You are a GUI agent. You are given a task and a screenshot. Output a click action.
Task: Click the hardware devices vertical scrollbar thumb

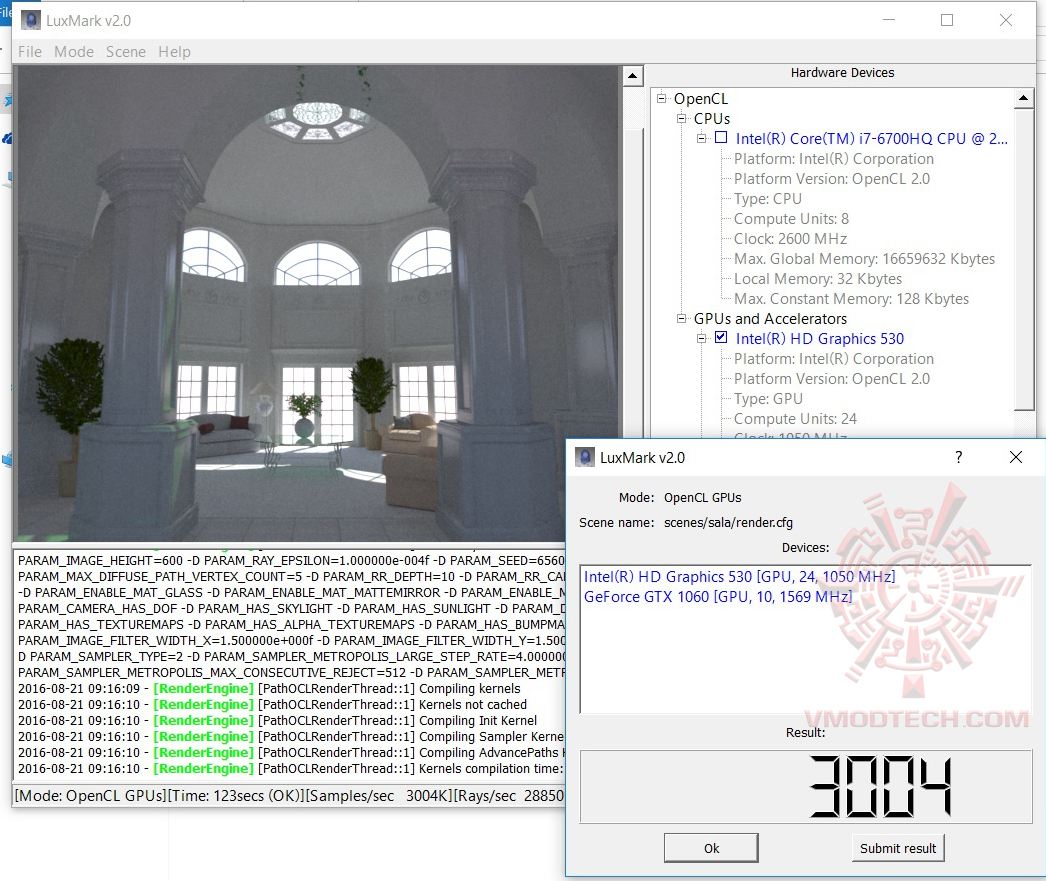pos(1023,259)
